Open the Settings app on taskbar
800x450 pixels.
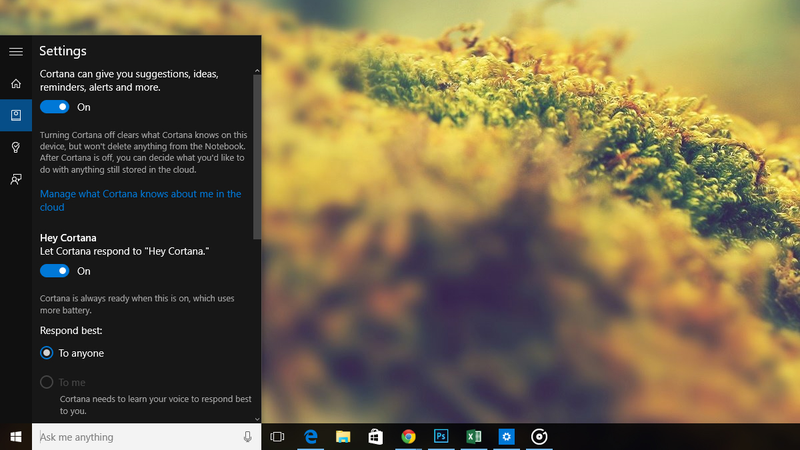(506, 437)
